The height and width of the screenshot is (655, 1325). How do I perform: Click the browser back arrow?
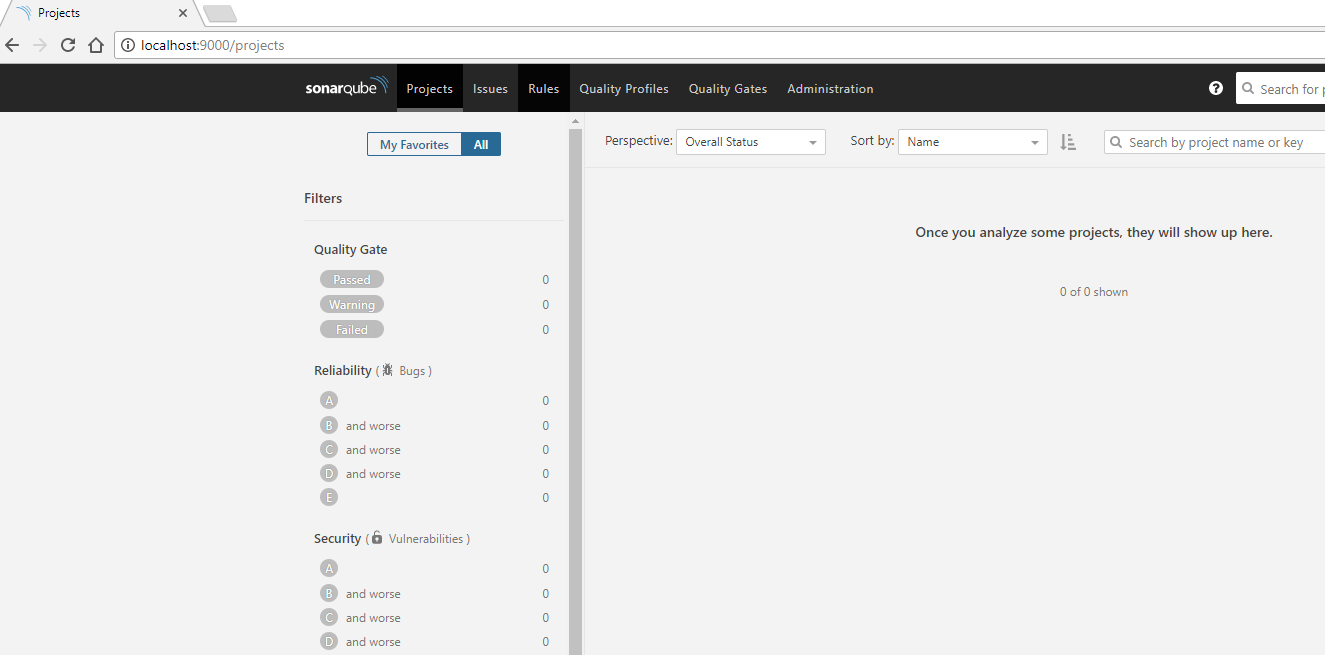pyautogui.click(x=12, y=45)
